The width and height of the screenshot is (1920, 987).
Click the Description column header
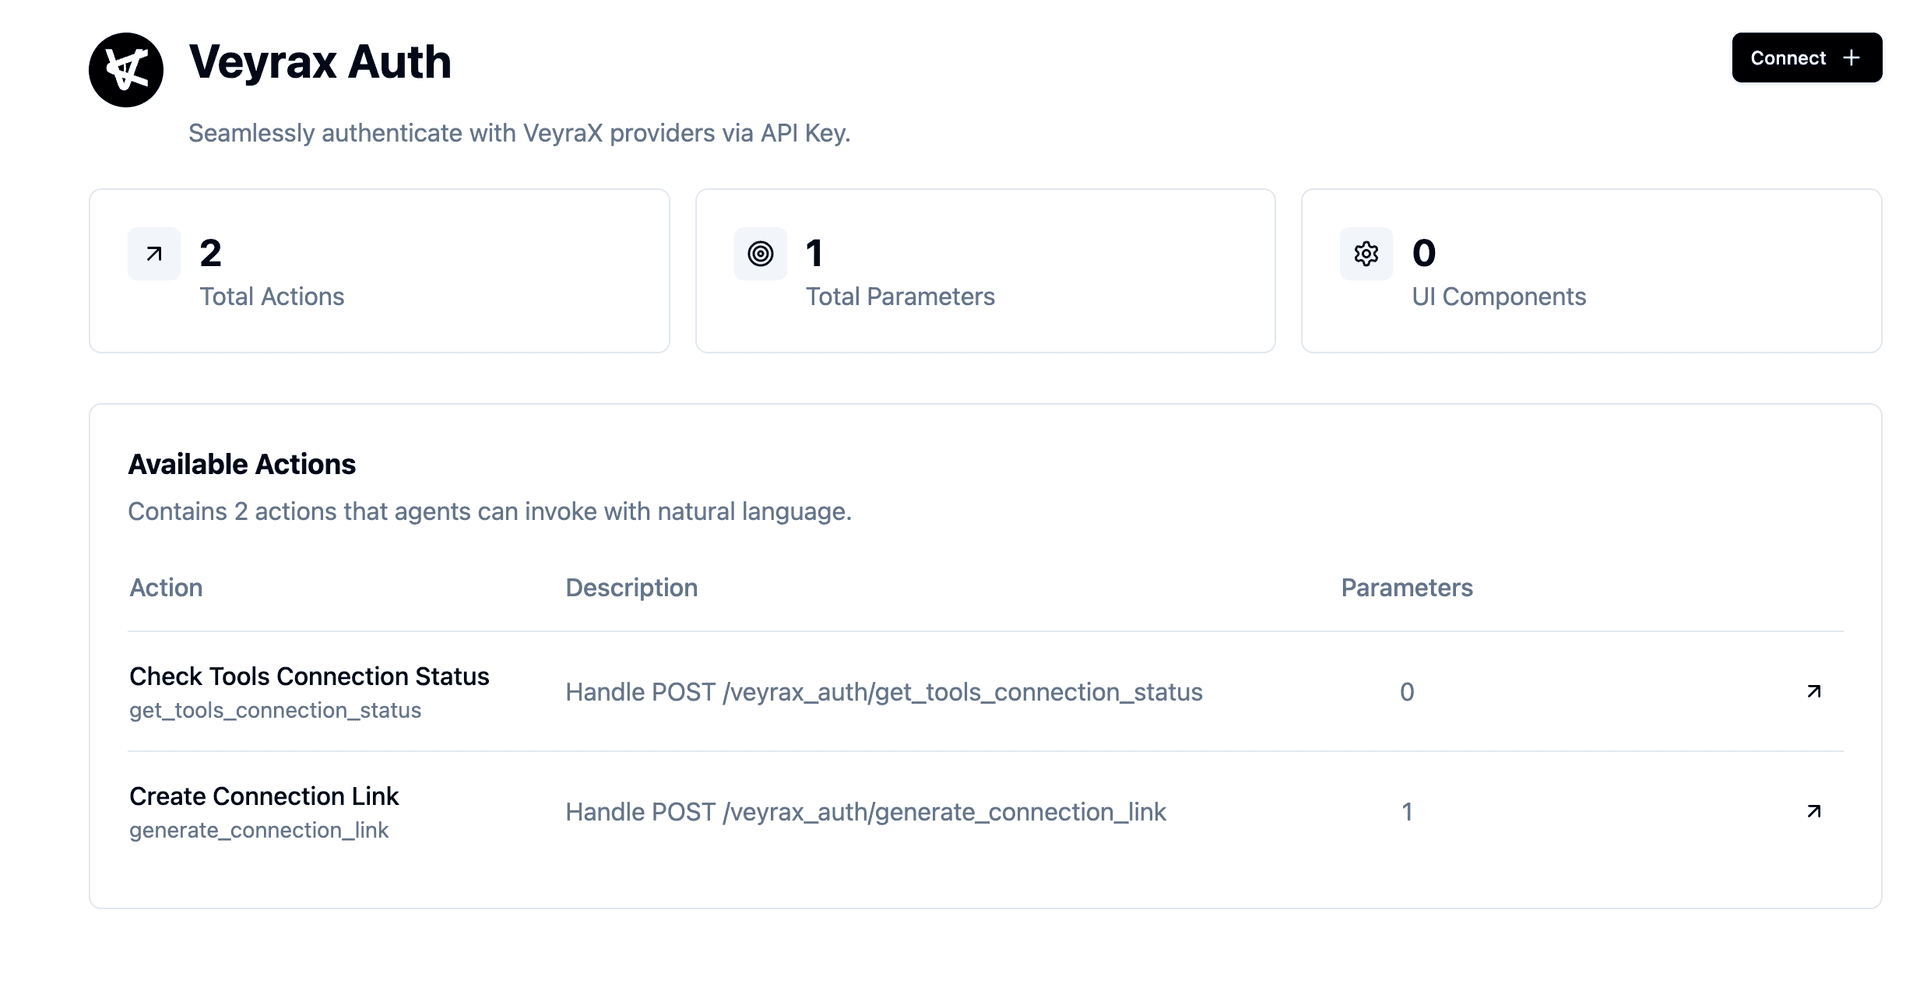pyautogui.click(x=631, y=588)
